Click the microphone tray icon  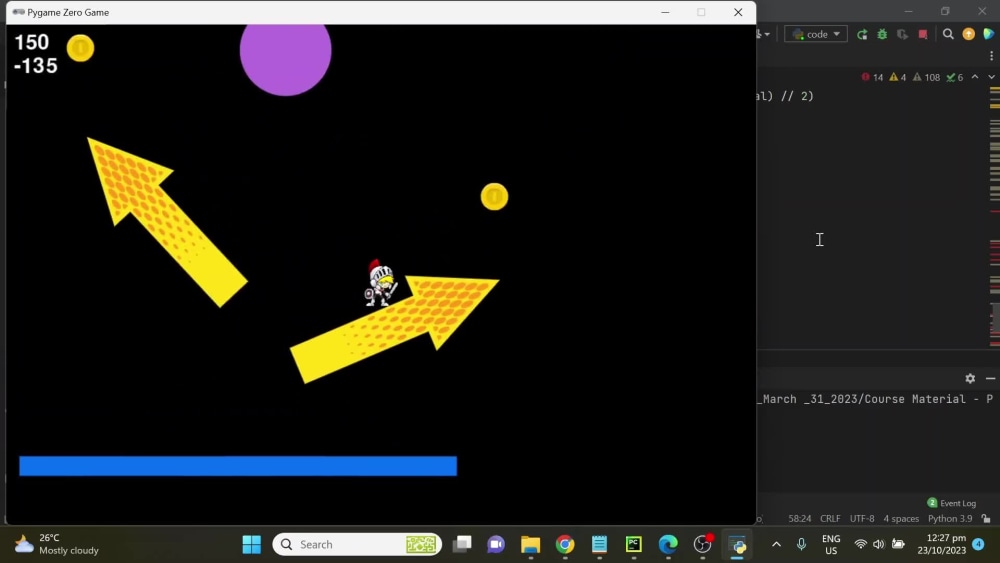coord(802,545)
